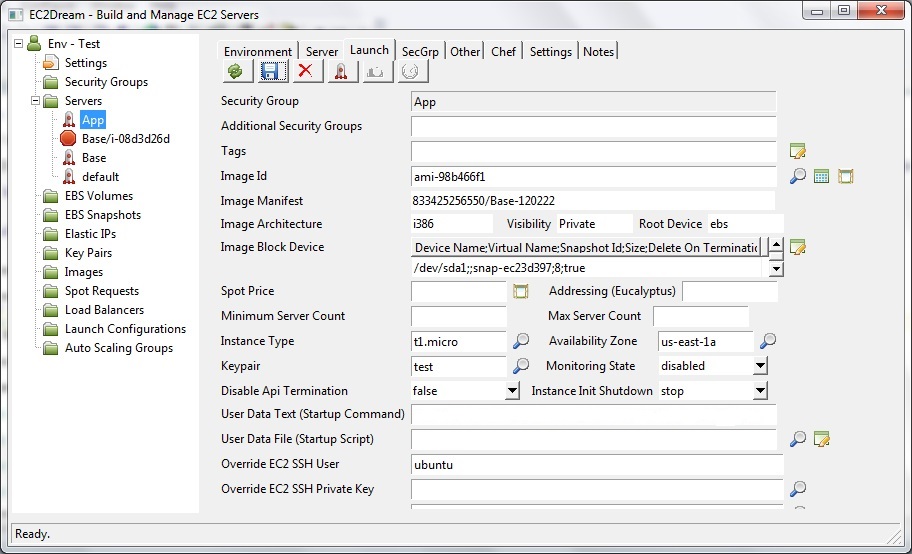912x554 pixels.
Task: Click the table icon next to Image Id
Action: coord(821,176)
